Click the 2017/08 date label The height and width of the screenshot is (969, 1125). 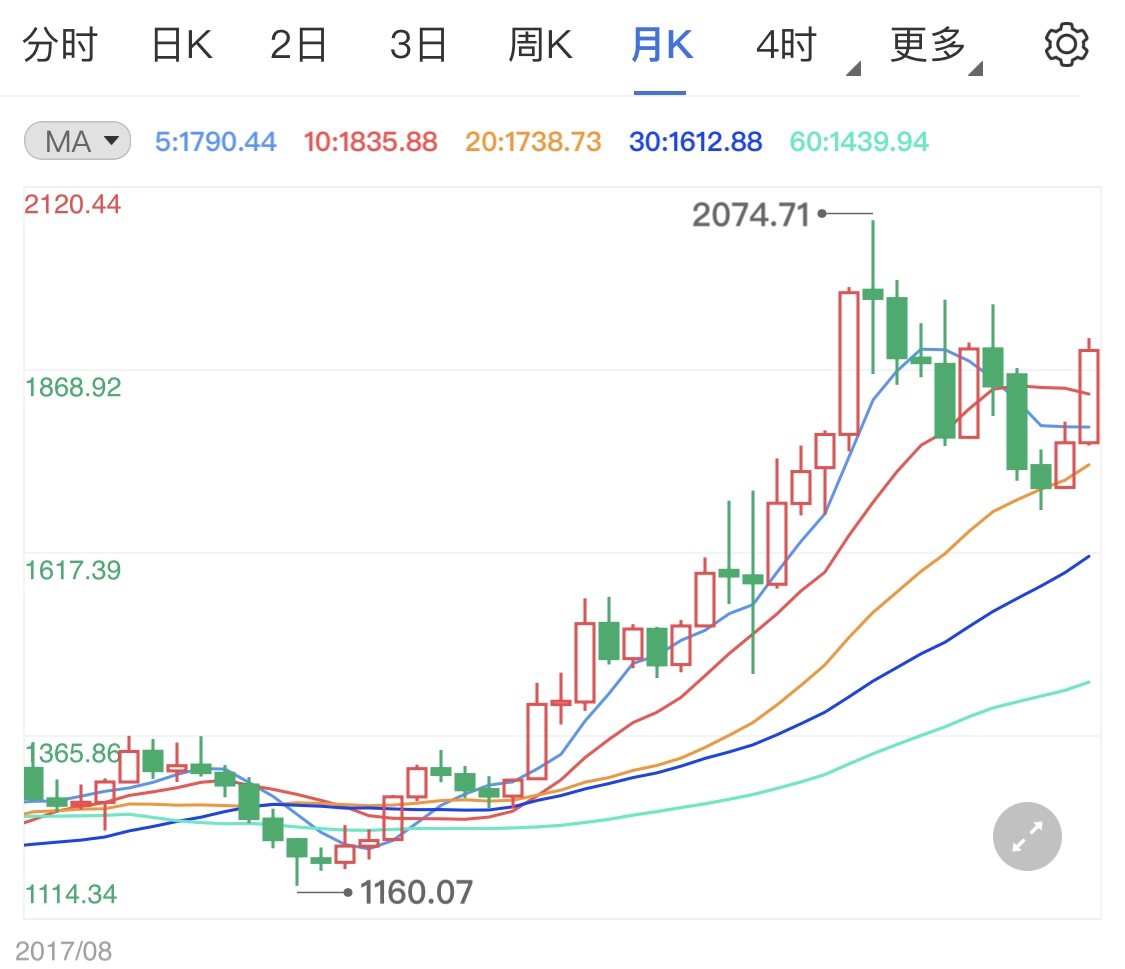(x=63, y=950)
